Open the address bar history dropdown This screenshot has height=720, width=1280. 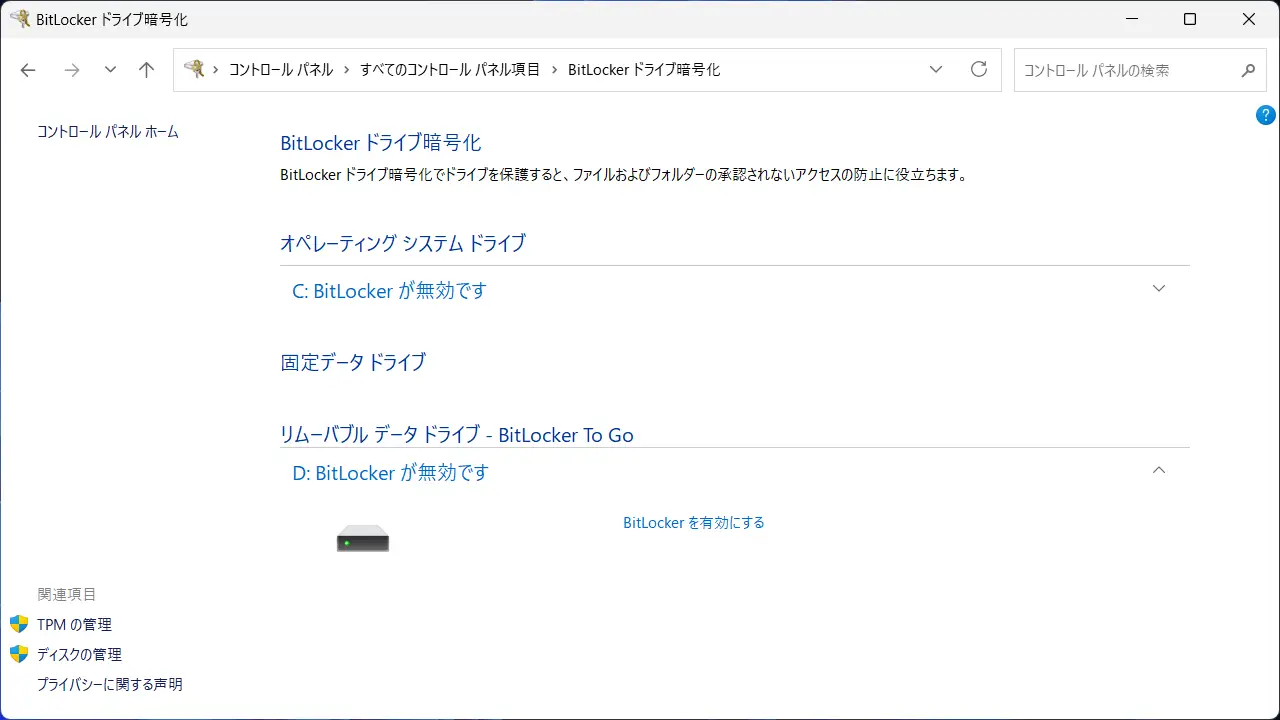936,70
